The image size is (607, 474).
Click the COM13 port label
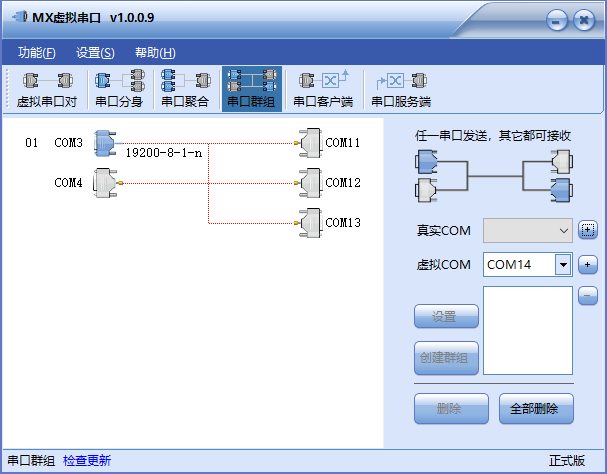coord(343,223)
